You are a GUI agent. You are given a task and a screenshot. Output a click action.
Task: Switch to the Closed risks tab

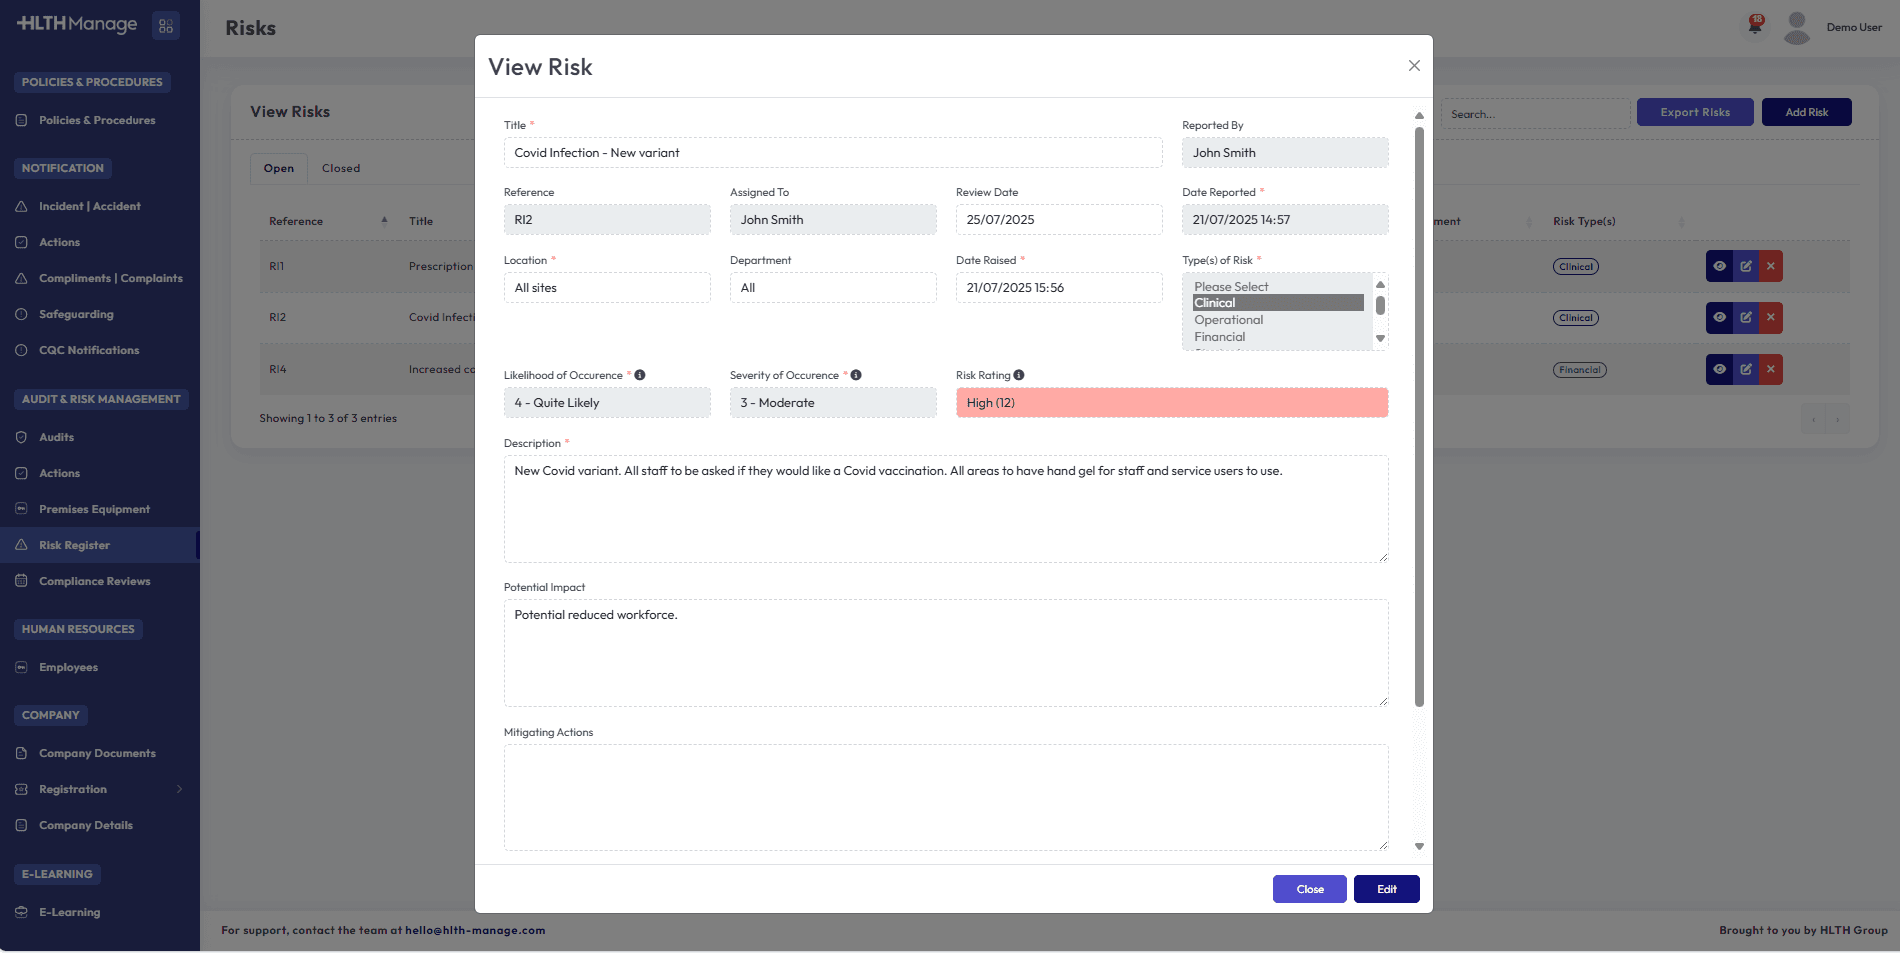point(341,168)
